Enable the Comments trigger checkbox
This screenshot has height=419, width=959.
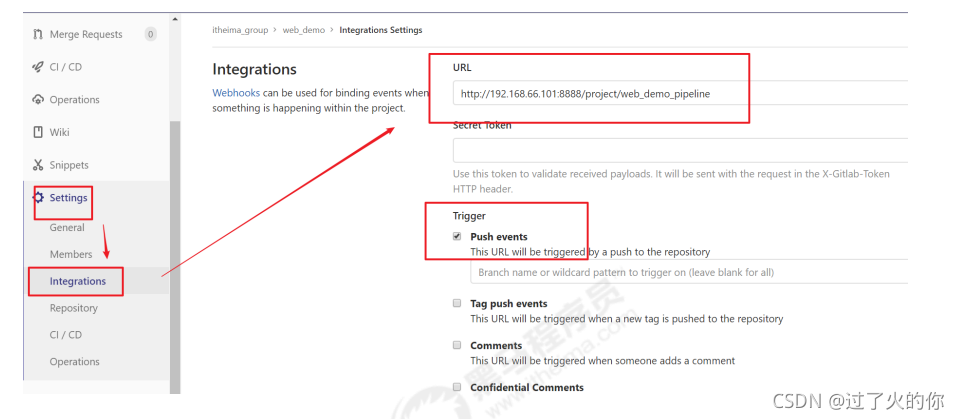457,345
